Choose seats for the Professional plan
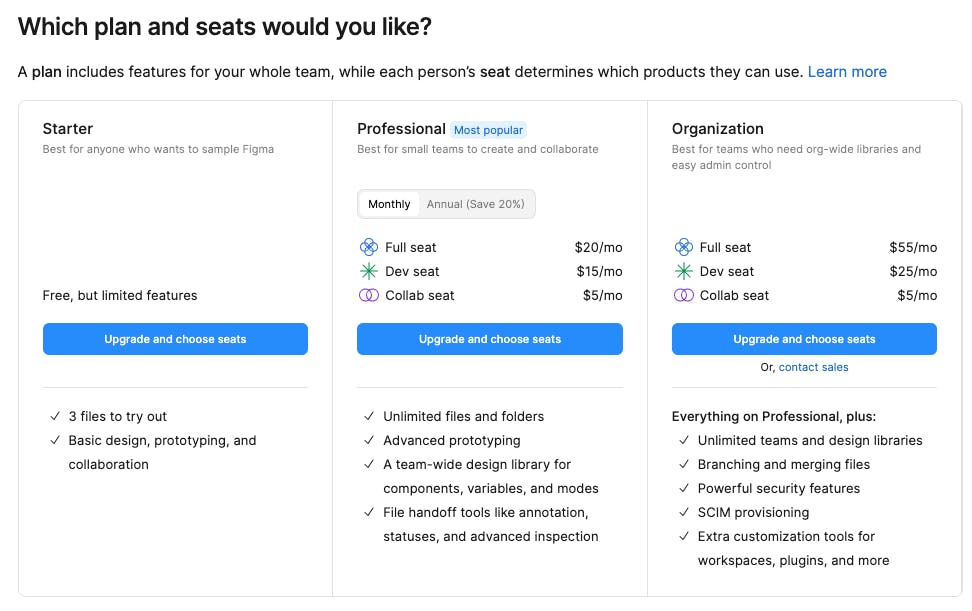Screen dimensions: 972x611 tap(490, 339)
